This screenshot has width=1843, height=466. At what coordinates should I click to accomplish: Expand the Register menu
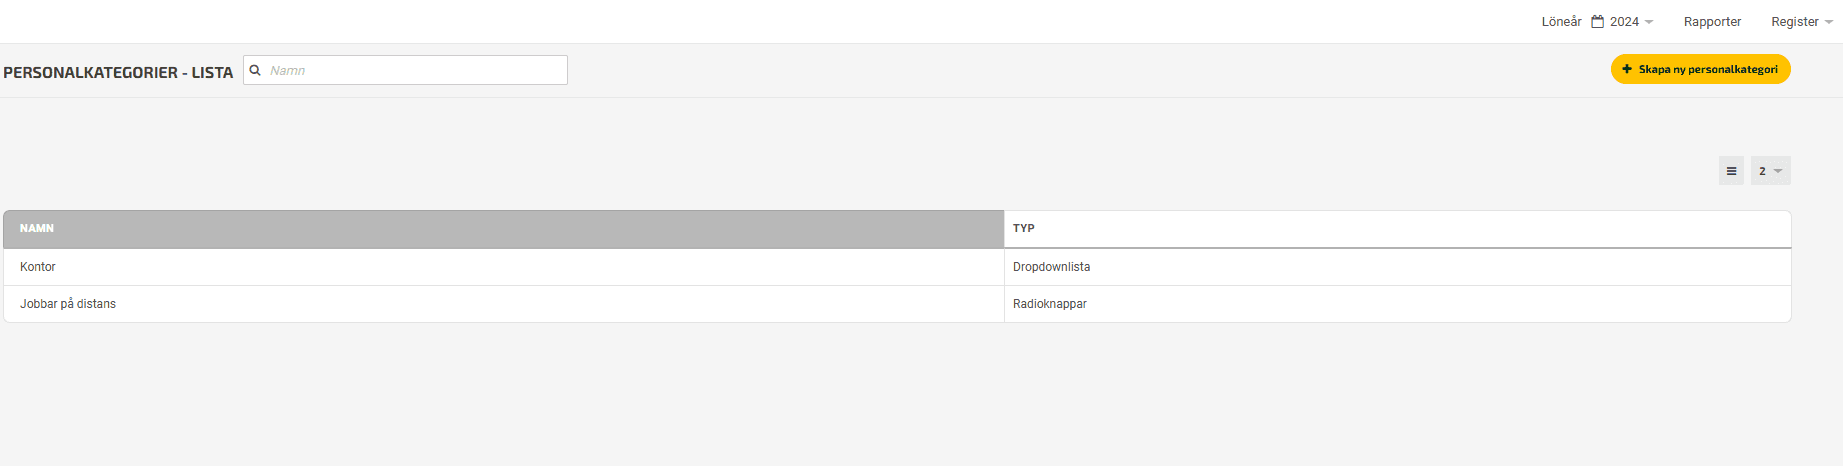click(1802, 21)
